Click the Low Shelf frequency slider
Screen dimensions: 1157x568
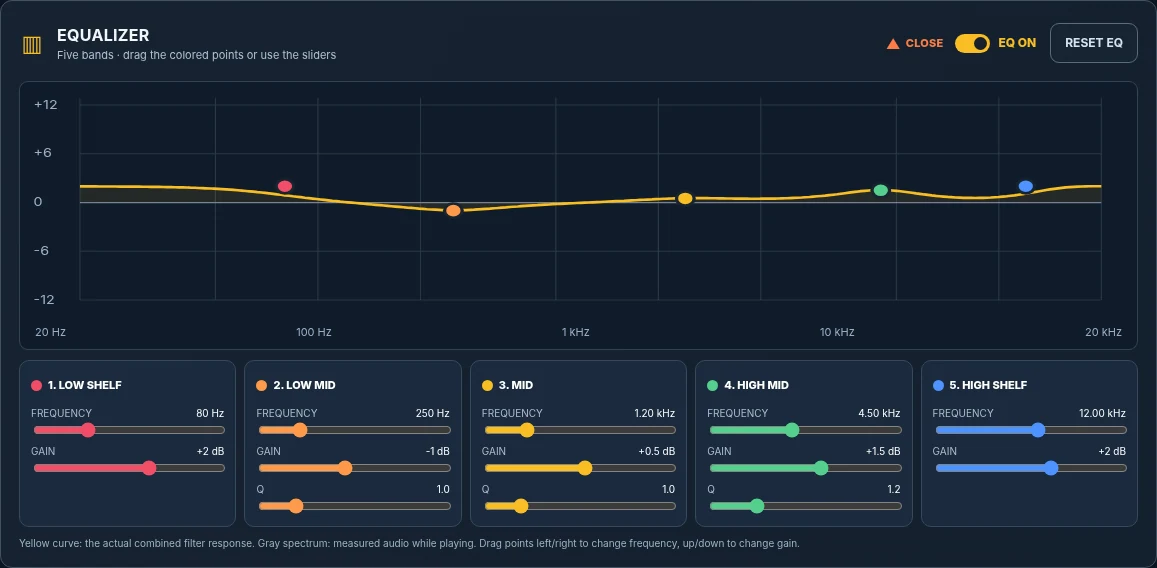pos(129,430)
